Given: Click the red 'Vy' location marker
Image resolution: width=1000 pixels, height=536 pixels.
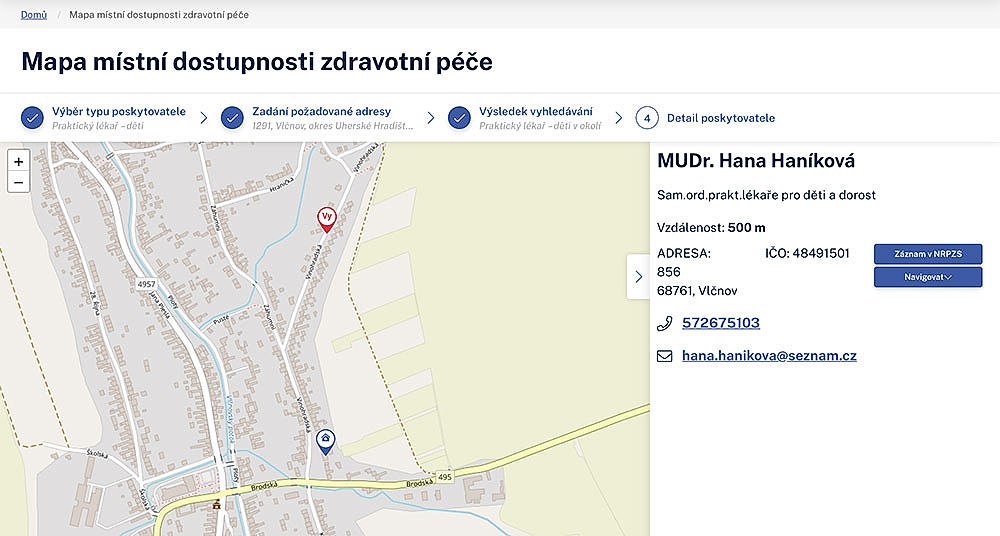Looking at the screenshot, I should click(327, 219).
